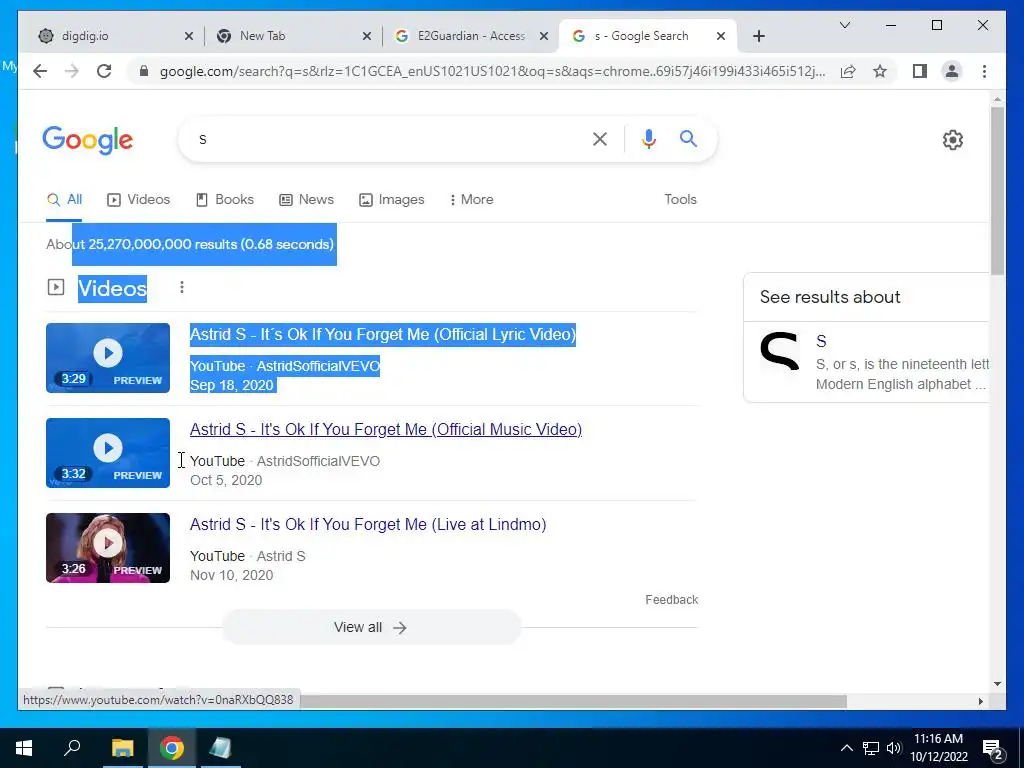Open the tab search dropdown chevron
Image resolution: width=1024 pixels, height=768 pixels.
[x=844, y=25]
